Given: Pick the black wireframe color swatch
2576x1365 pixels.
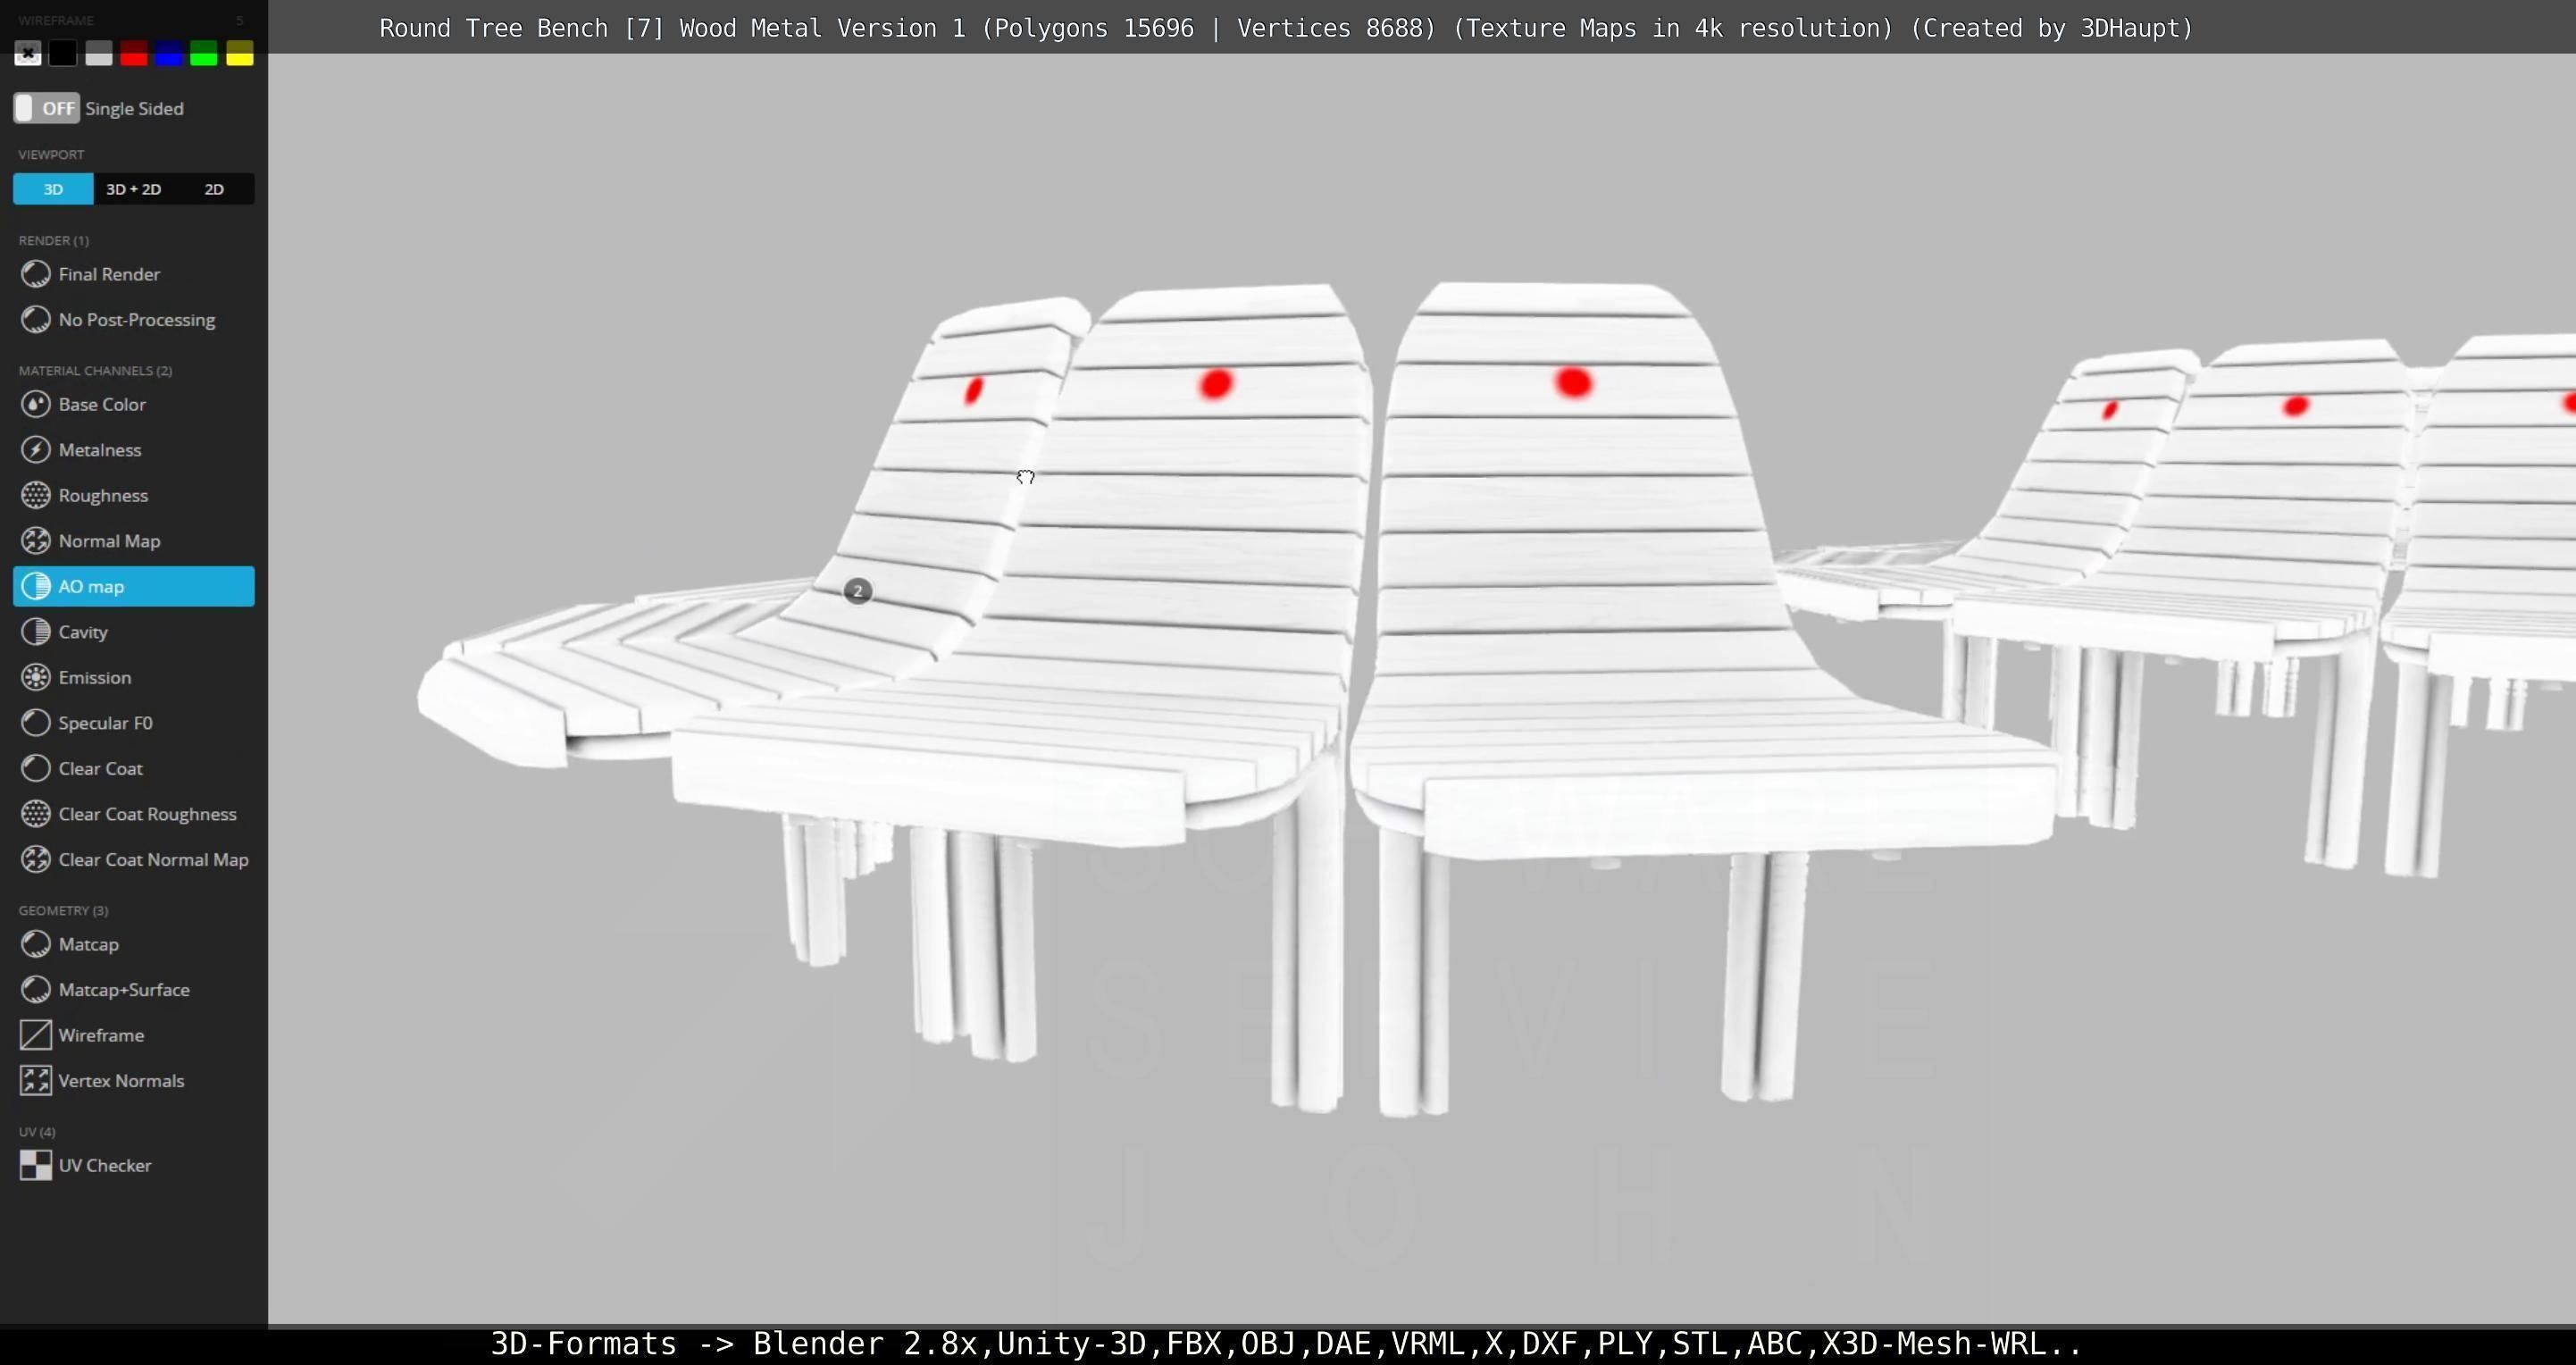Looking at the screenshot, I should tap(63, 53).
